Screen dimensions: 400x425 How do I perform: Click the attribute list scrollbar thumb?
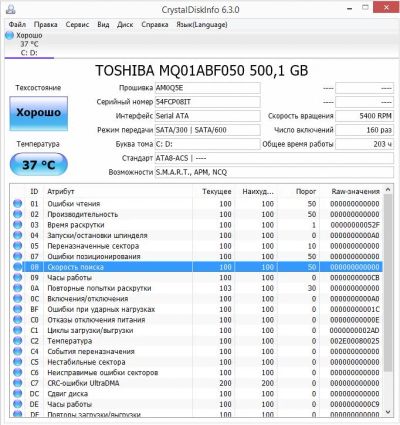click(388, 283)
